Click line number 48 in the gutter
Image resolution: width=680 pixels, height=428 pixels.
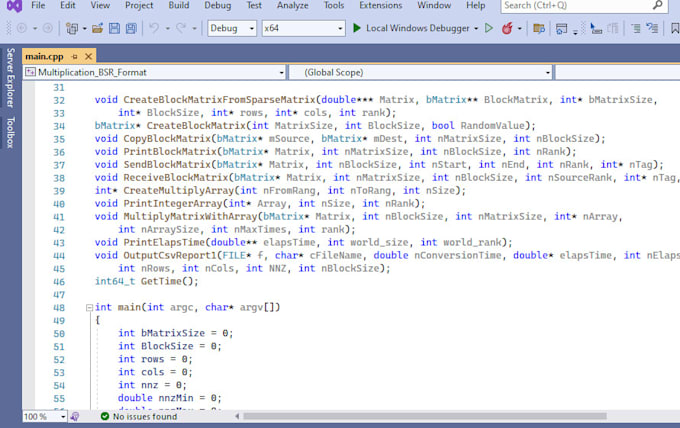[59, 307]
